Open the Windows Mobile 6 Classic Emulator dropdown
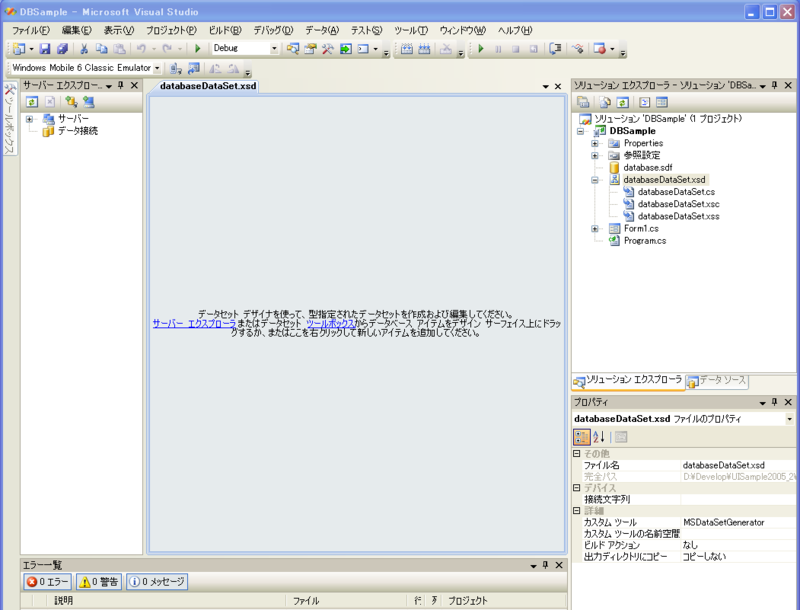 click(157, 68)
